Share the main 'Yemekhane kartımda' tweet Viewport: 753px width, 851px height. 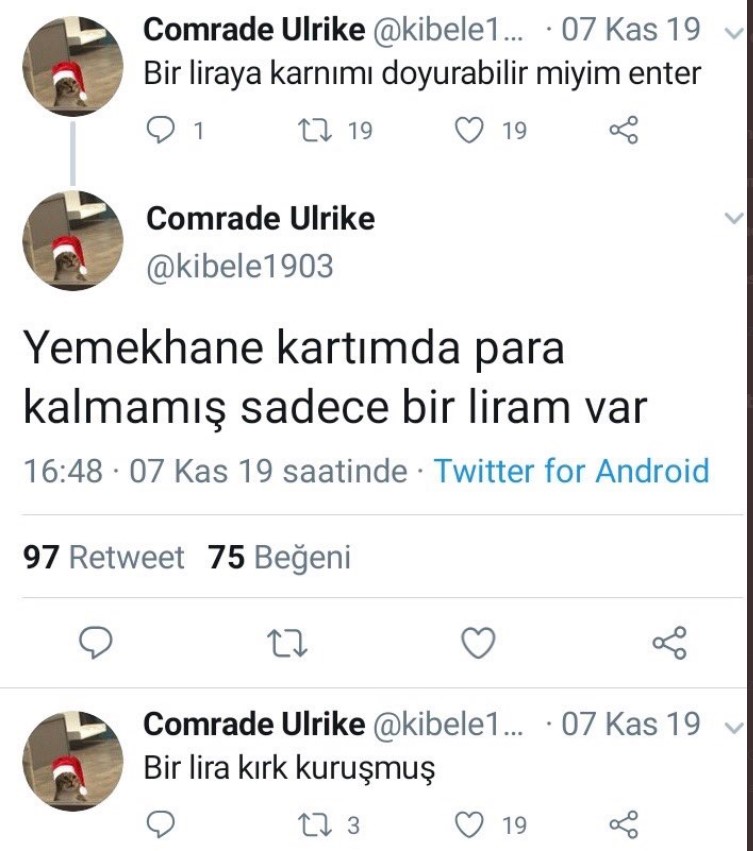[x=669, y=643]
